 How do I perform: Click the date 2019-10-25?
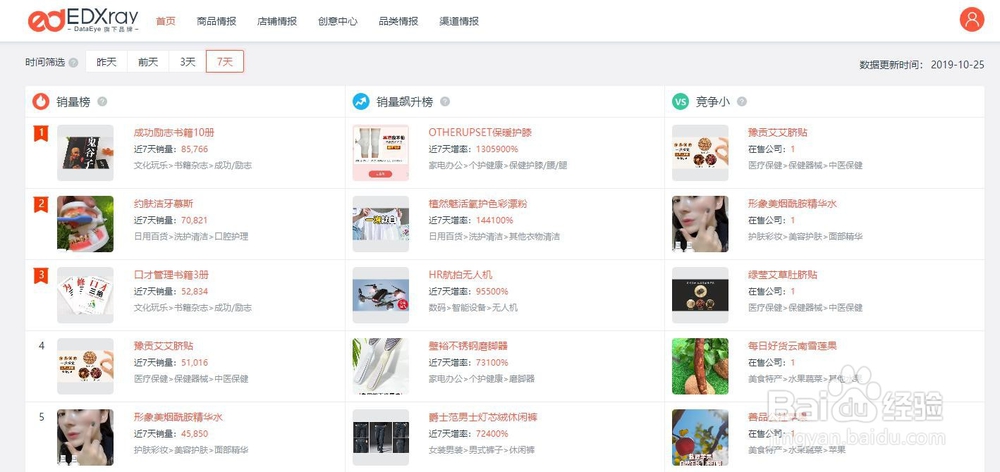pos(957,64)
